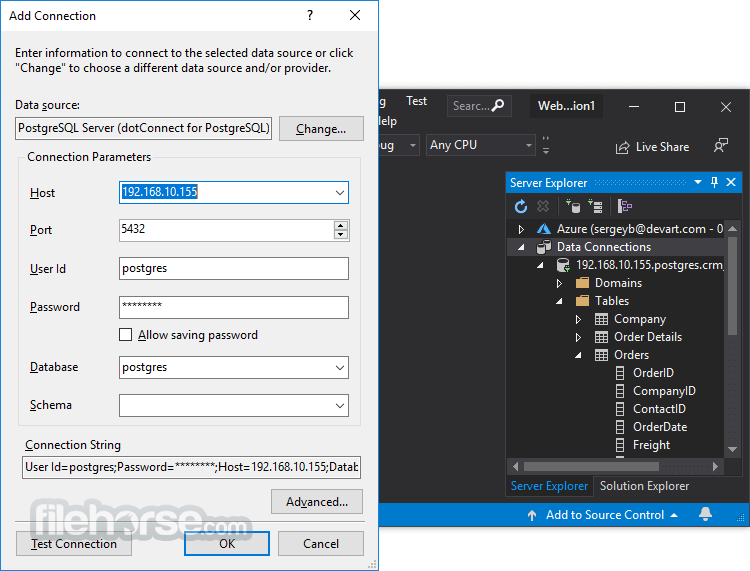Image resolution: width=750 pixels, height=571 pixels.
Task: Click the OrderDate column icon
Action: coord(620,427)
